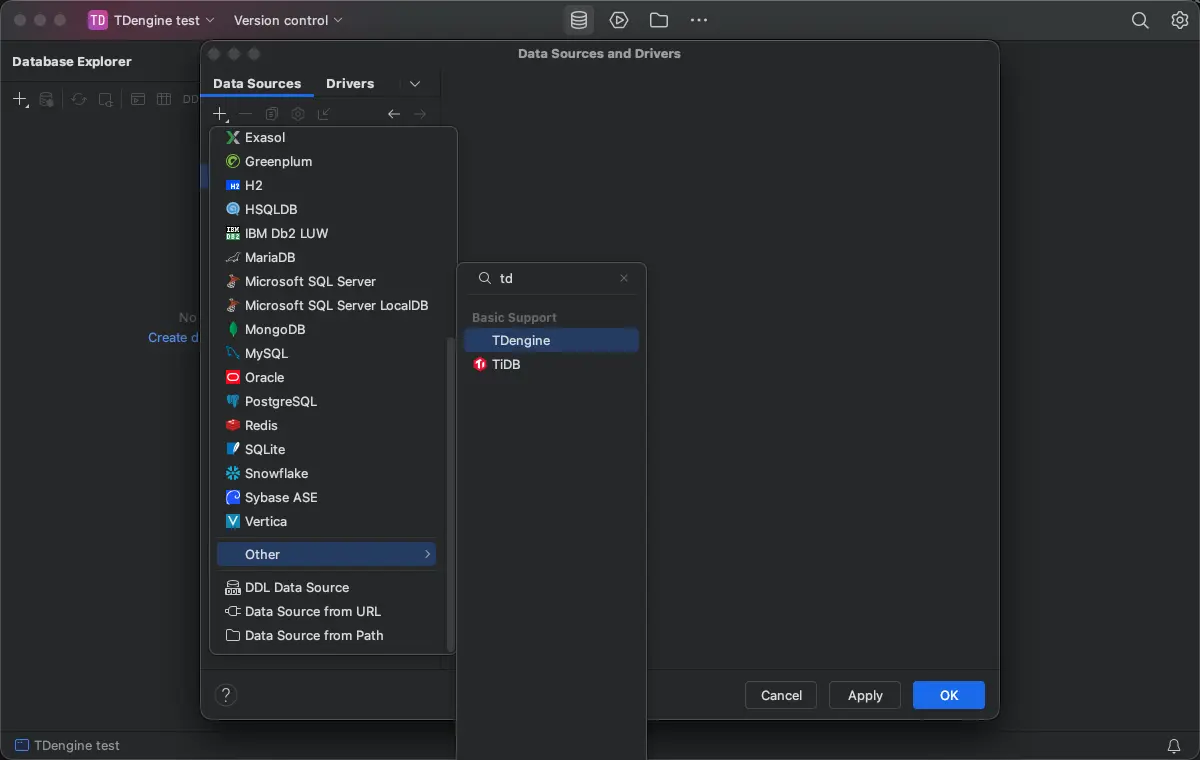Choose DDL Data Source option
1200x760 pixels.
(326, 587)
